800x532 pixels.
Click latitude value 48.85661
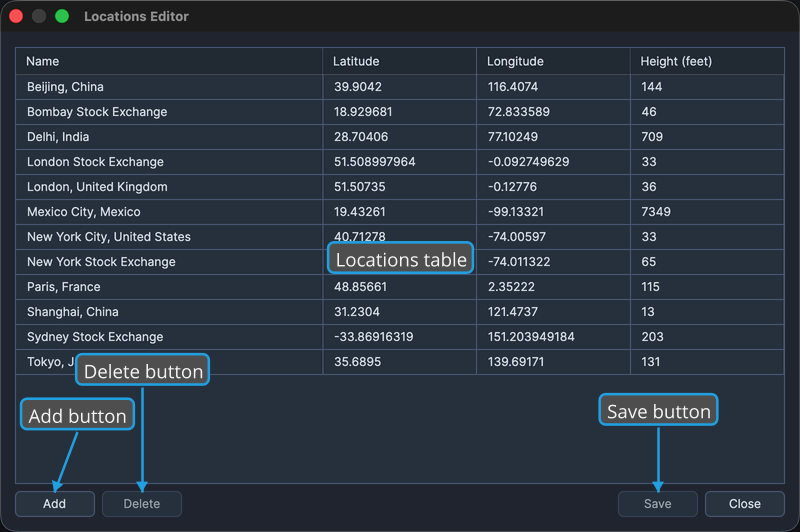tap(360, 287)
